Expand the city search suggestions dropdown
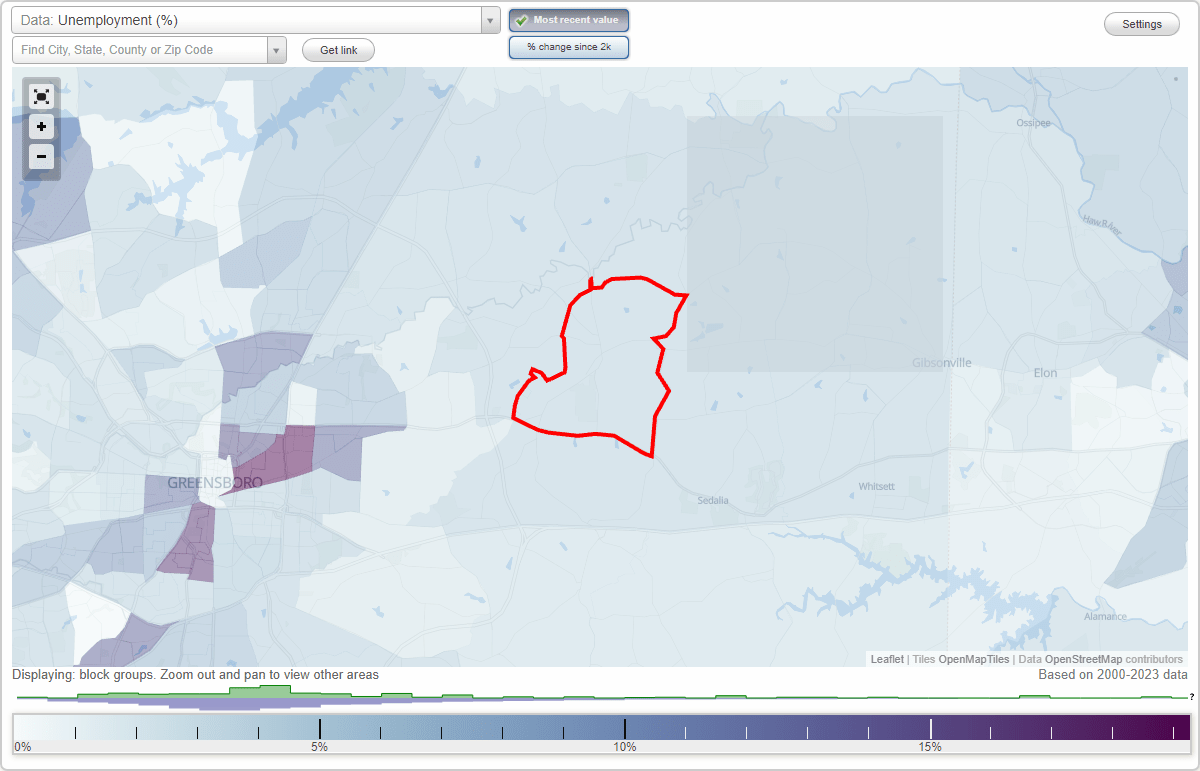Image resolution: width=1200 pixels, height=771 pixels. click(x=277, y=50)
